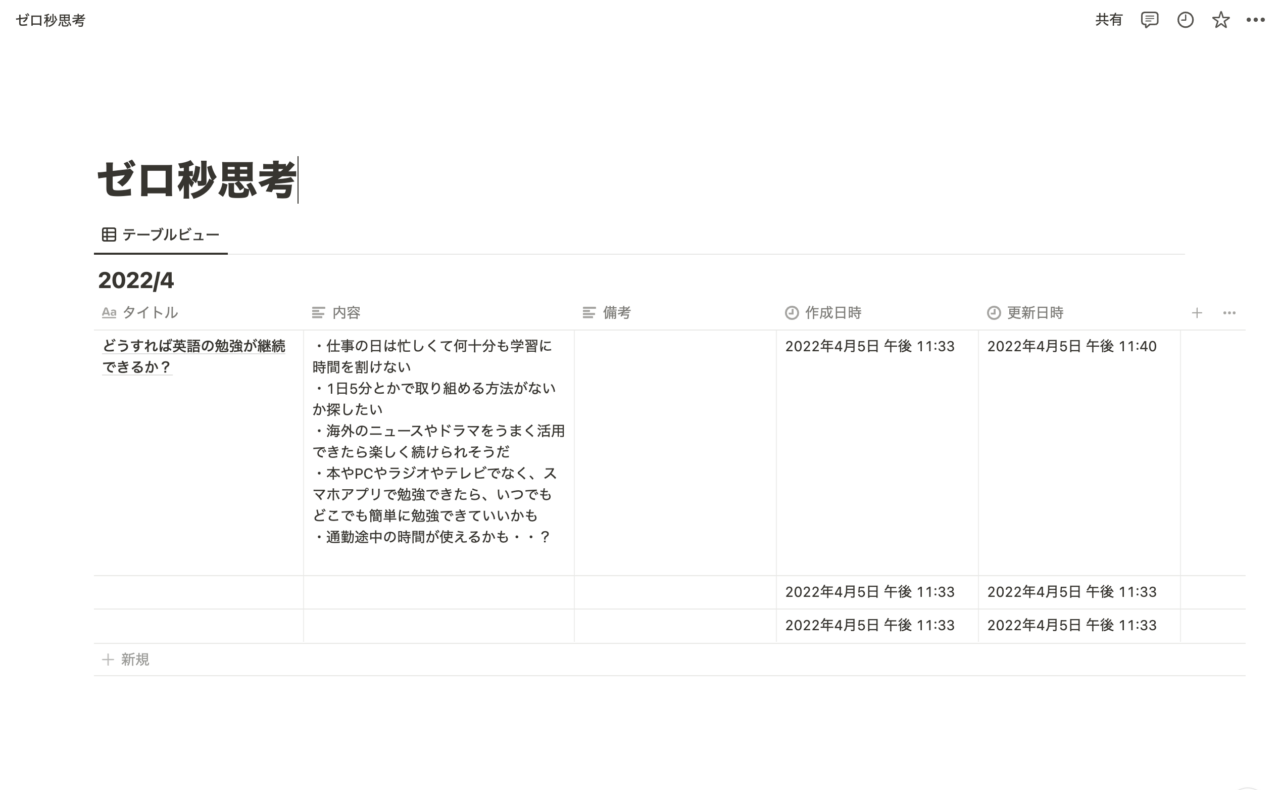Open the どうすれば英語の勉強が継続できるか？ entry
Screen dimensions: 1280x790
[194, 357]
